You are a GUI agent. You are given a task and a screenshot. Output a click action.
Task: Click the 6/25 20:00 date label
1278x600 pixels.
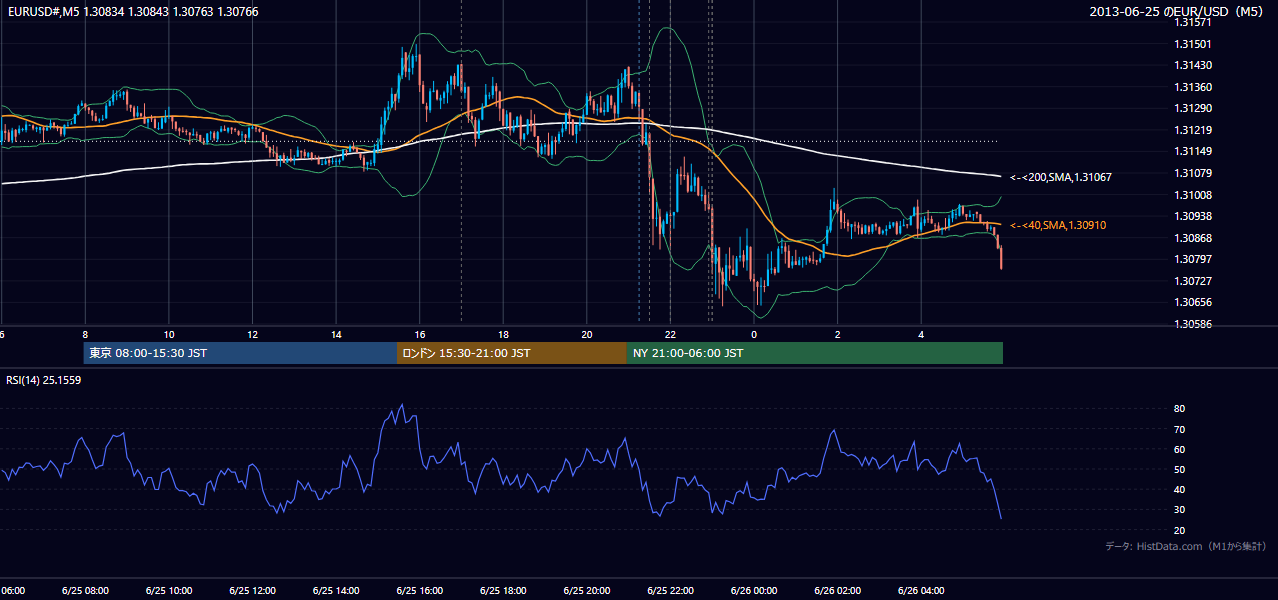[587, 590]
